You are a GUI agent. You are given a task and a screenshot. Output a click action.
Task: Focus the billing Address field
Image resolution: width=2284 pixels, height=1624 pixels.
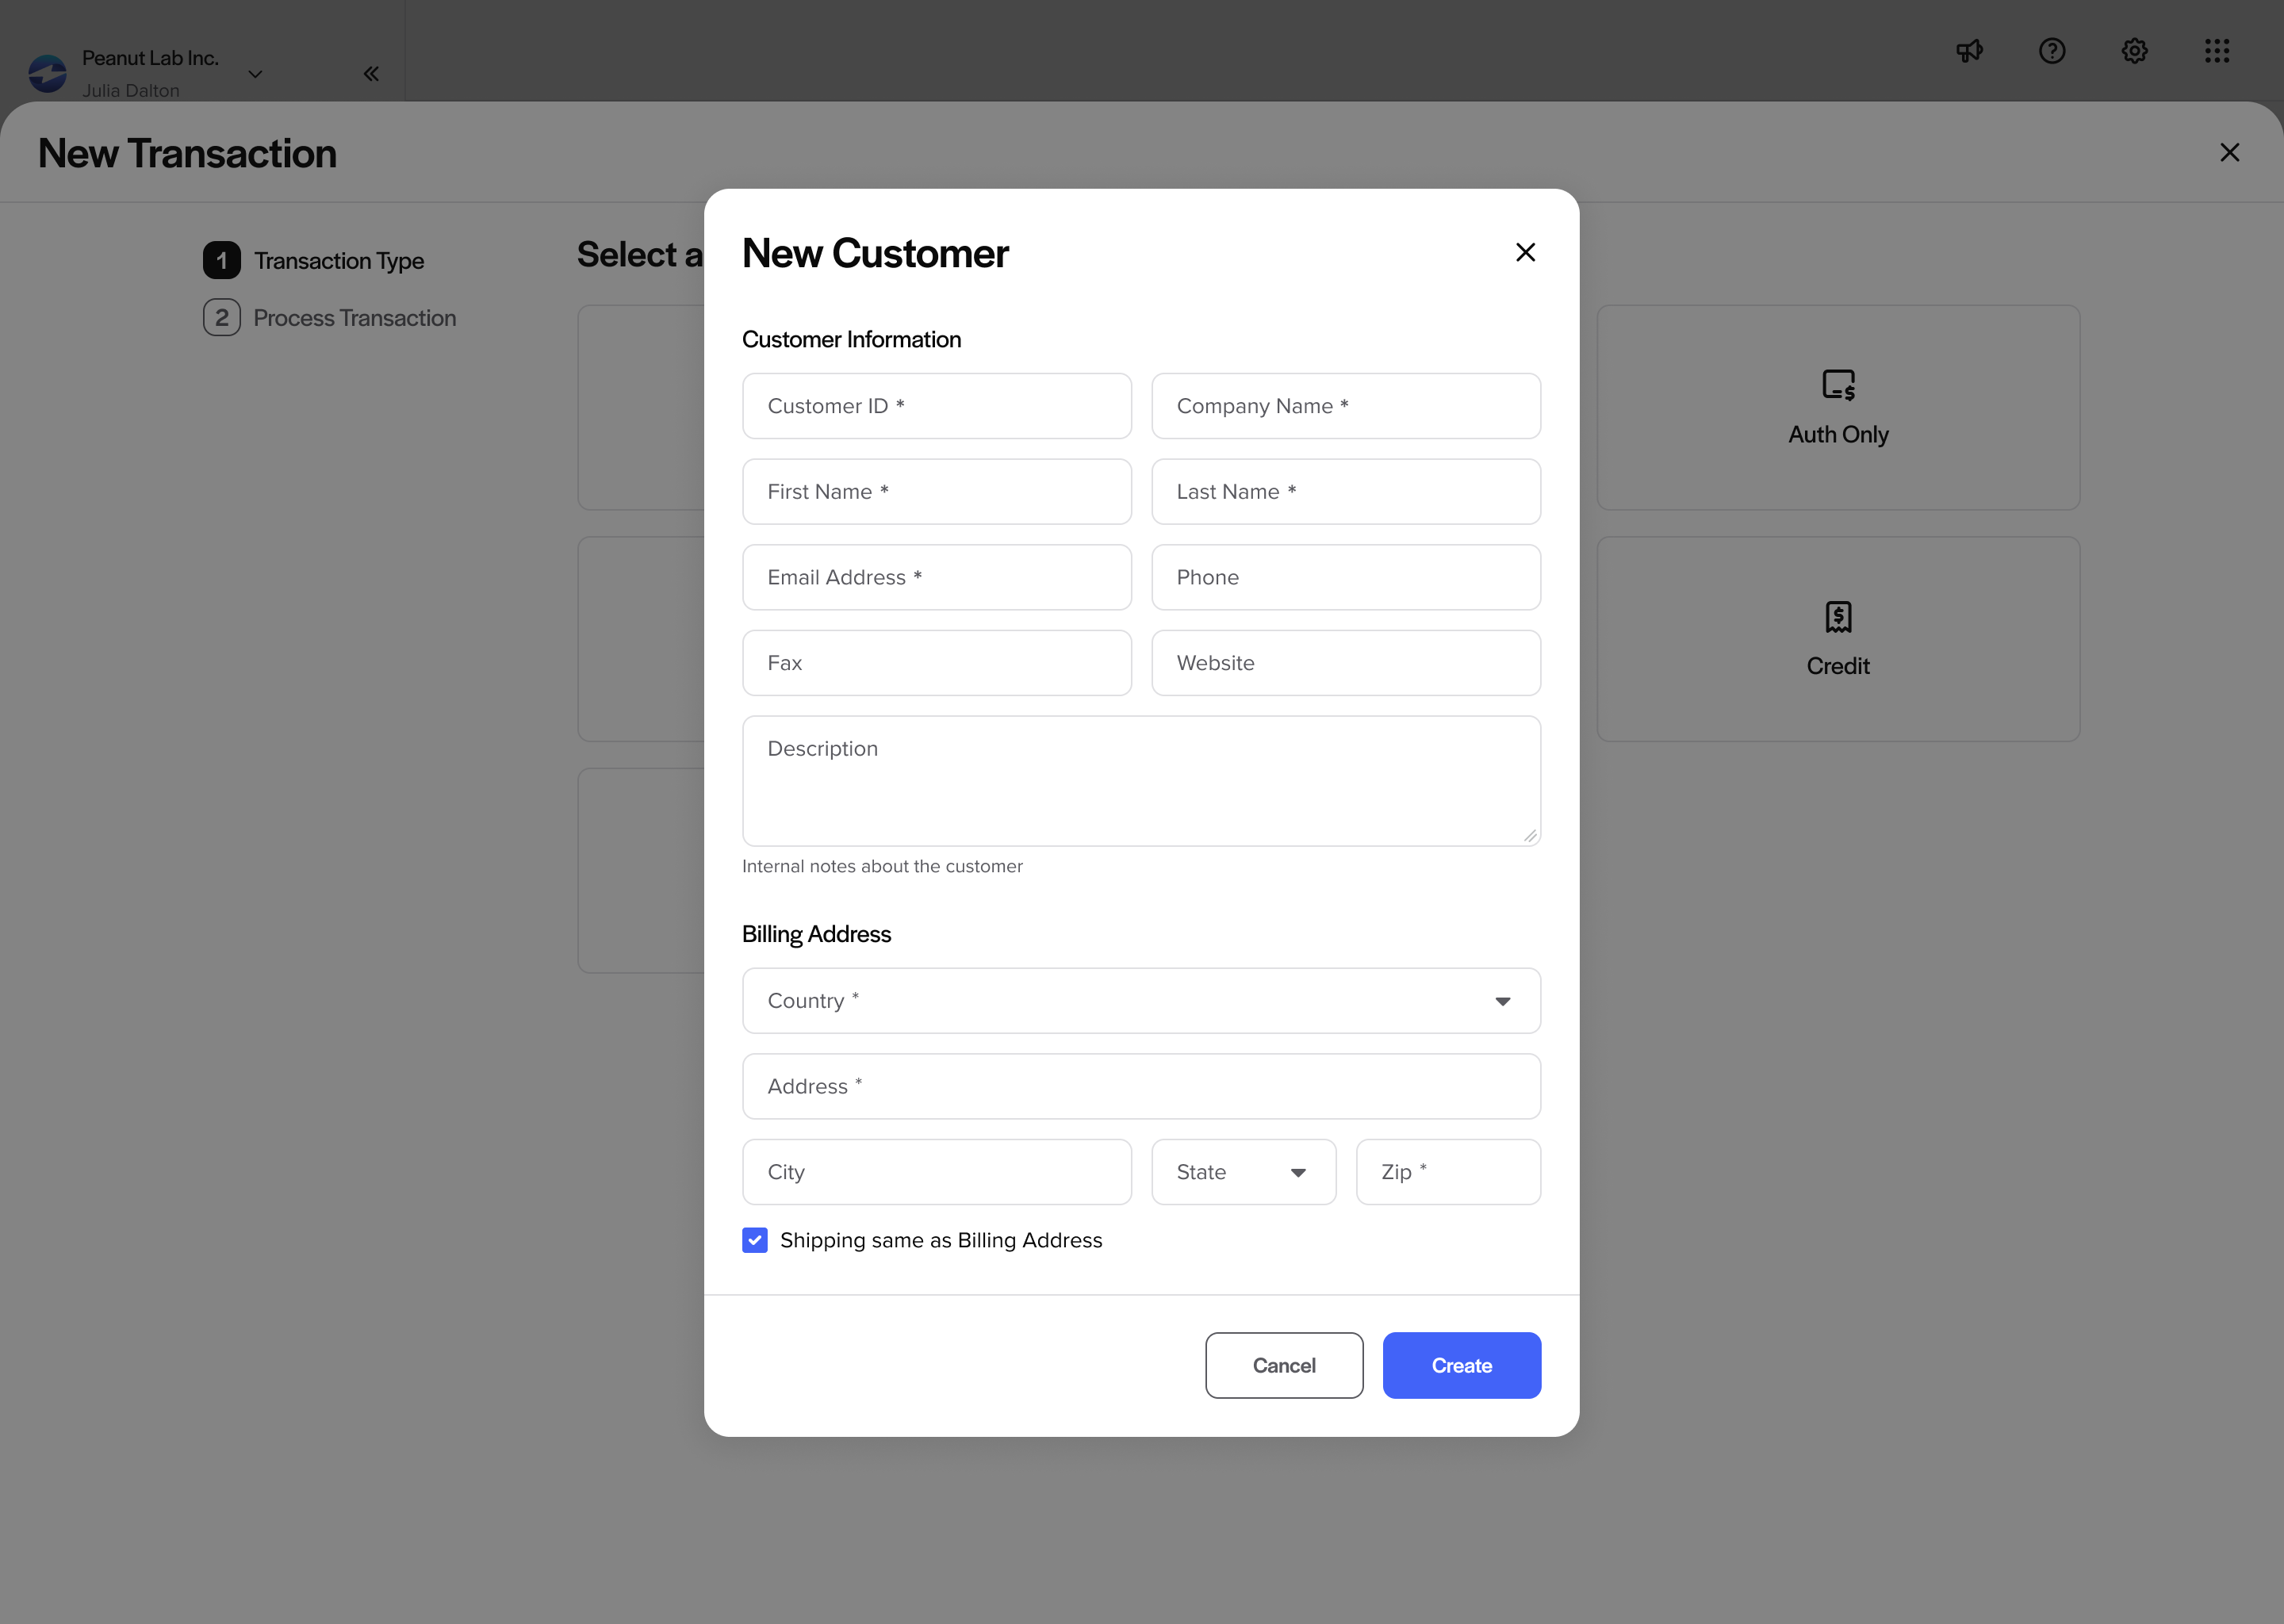(1141, 1086)
